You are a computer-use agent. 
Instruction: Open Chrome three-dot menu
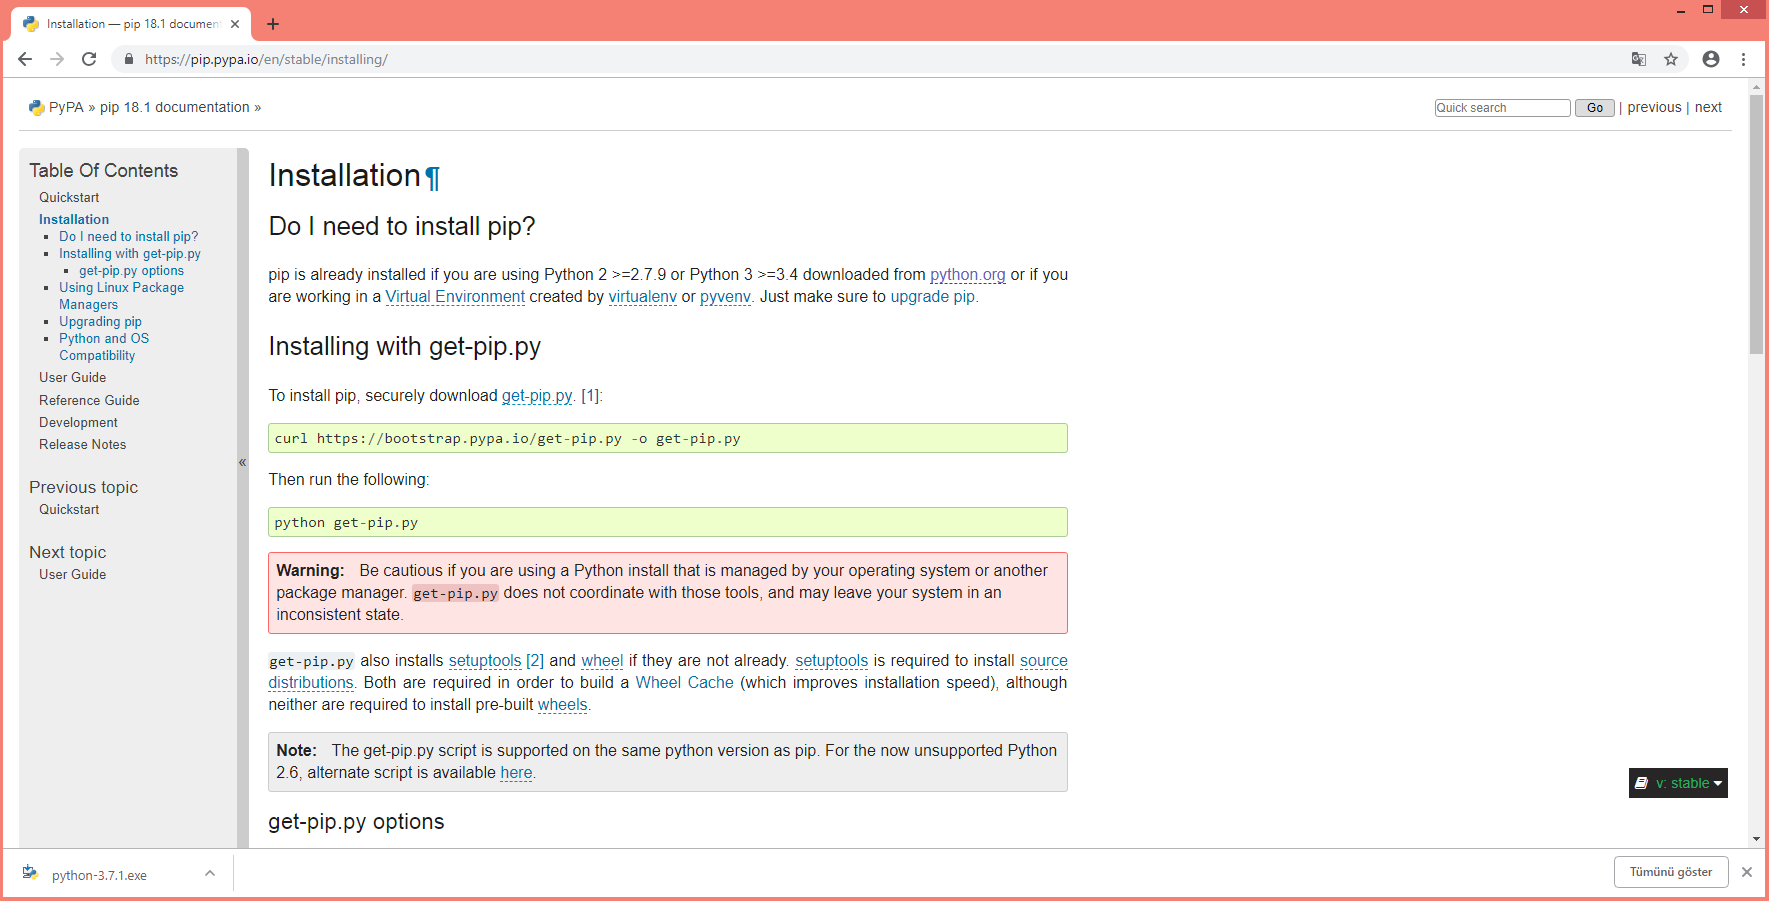pos(1743,59)
